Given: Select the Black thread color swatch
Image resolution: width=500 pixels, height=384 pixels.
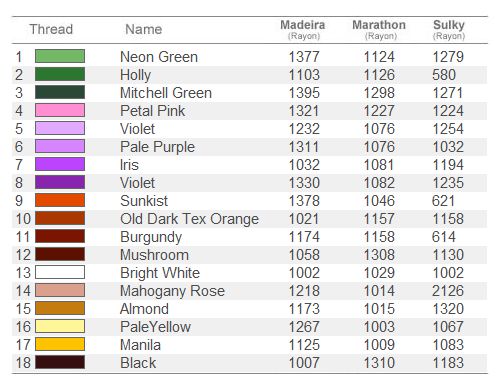Looking at the screenshot, I should click(60, 362).
